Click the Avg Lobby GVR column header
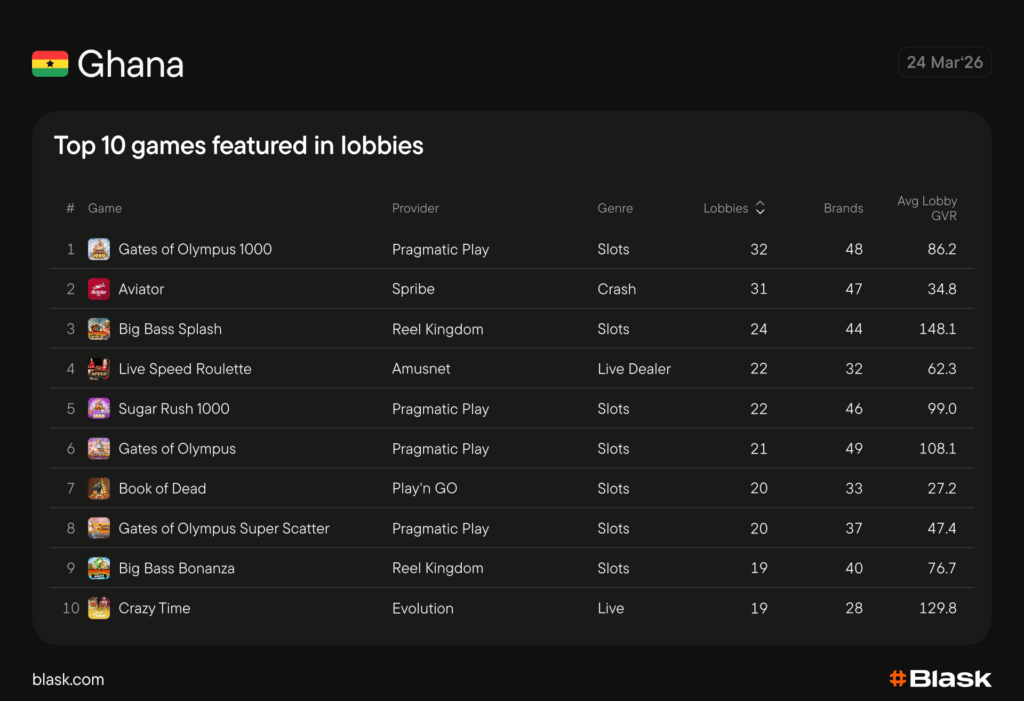Image resolution: width=1024 pixels, height=701 pixels. 926,208
